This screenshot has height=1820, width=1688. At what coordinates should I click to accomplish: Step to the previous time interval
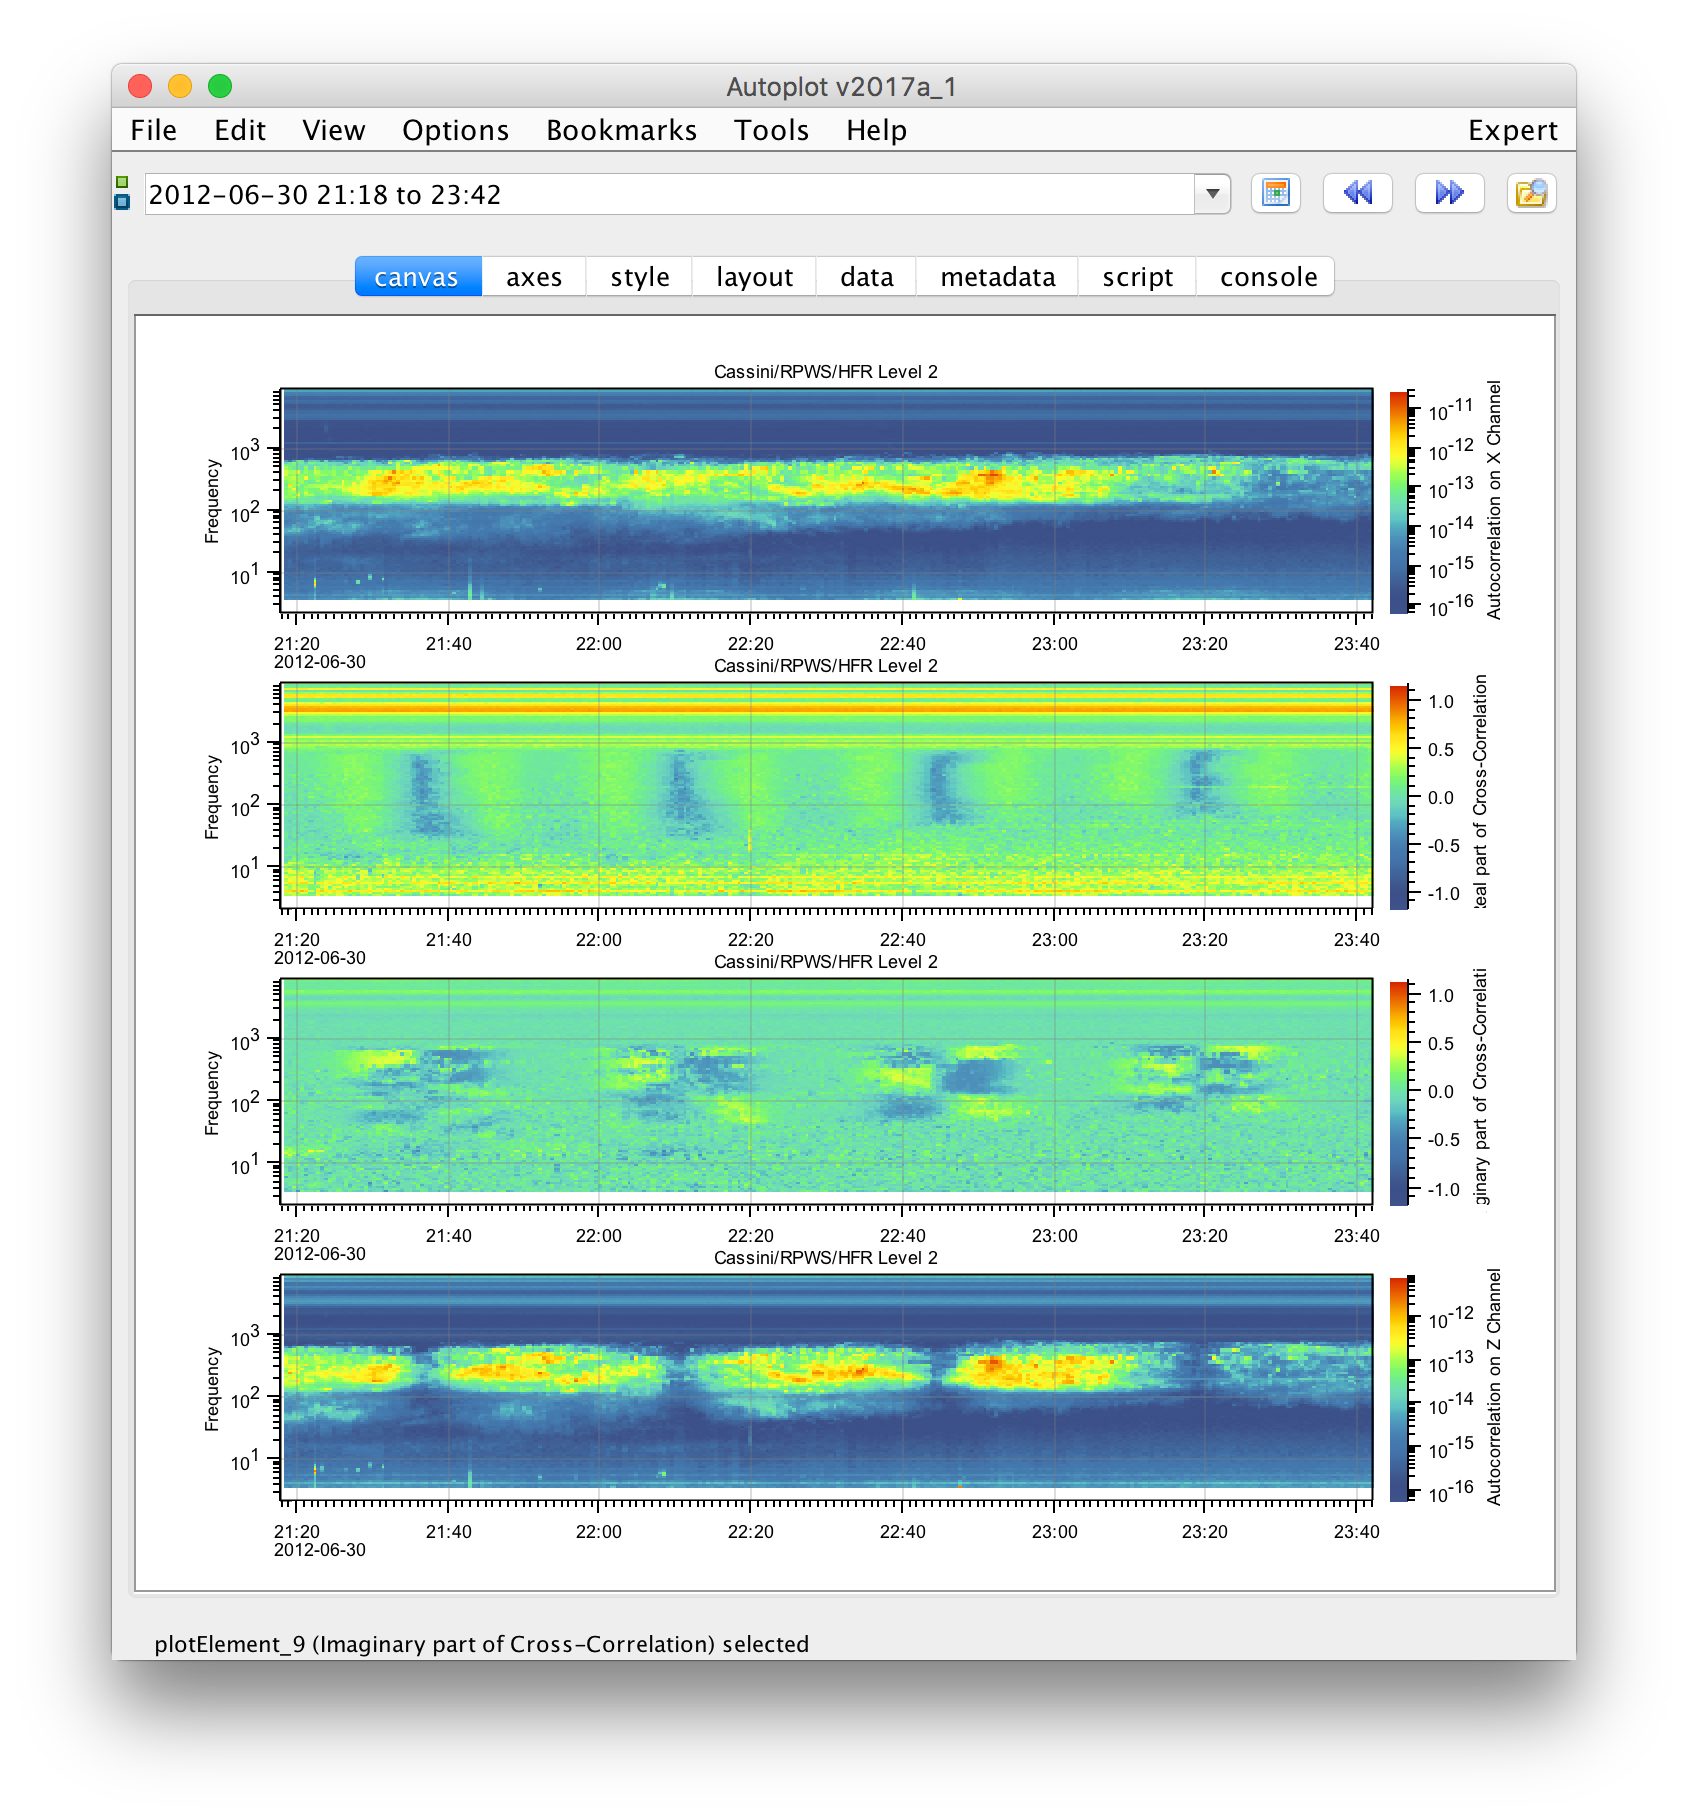[1357, 193]
